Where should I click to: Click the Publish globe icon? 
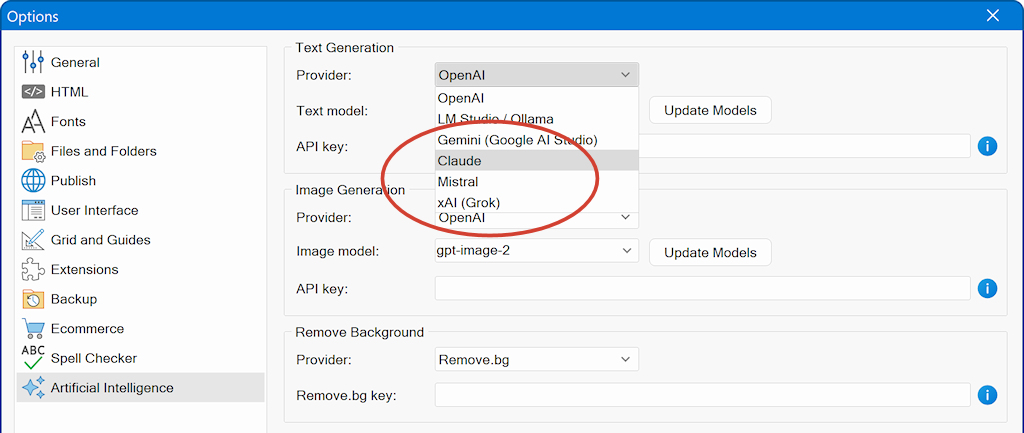33,181
